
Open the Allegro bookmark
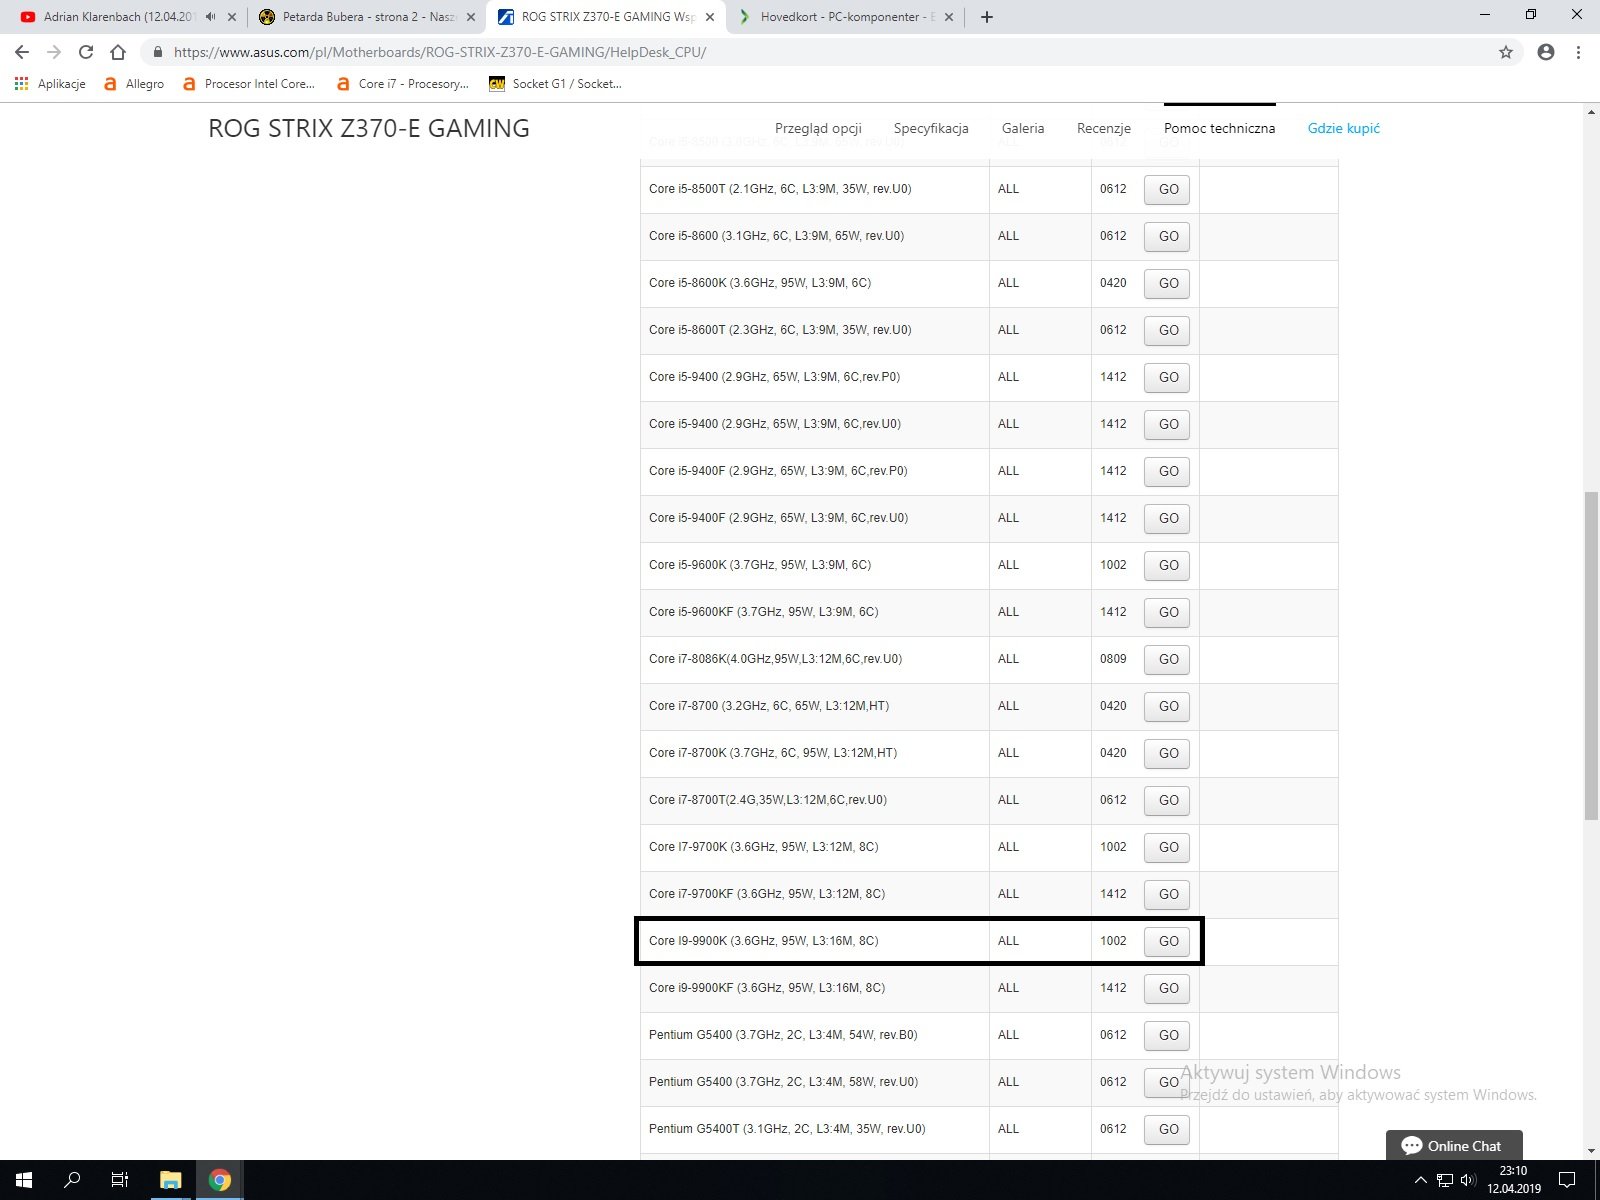coord(134,84)
